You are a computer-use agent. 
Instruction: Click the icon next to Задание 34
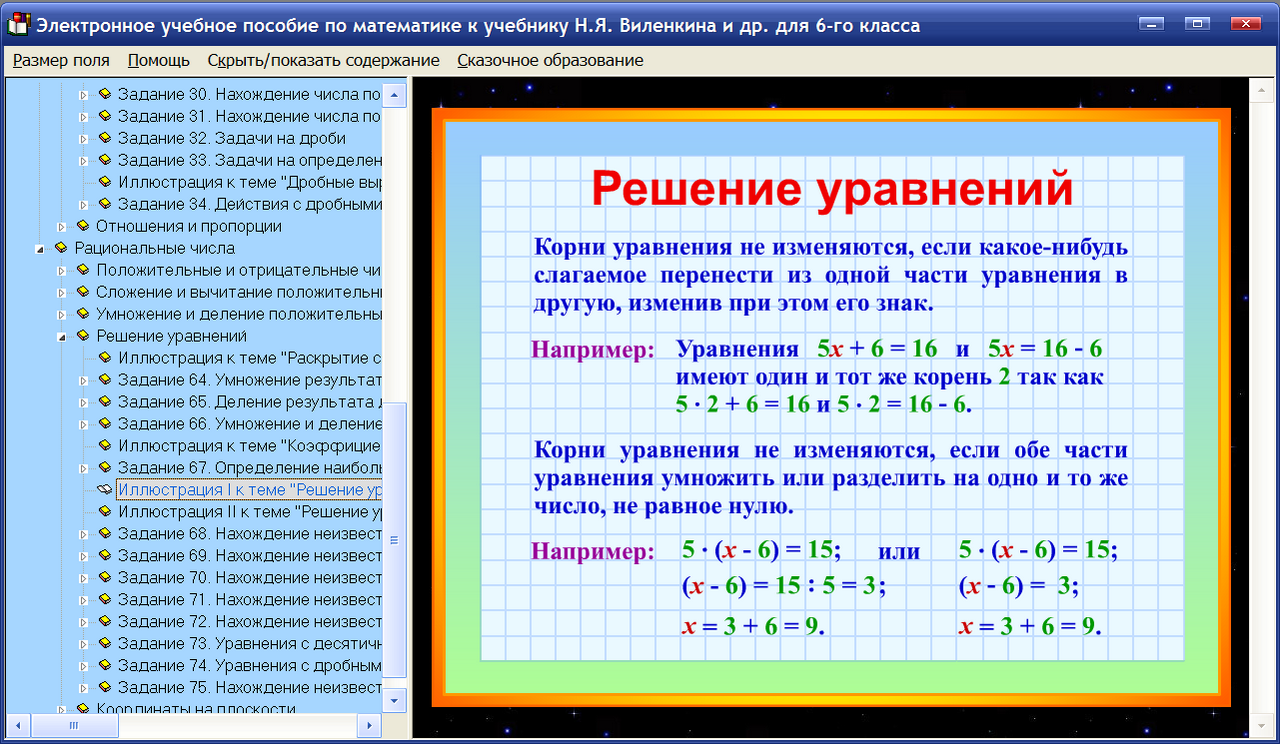tap(105, 203)
